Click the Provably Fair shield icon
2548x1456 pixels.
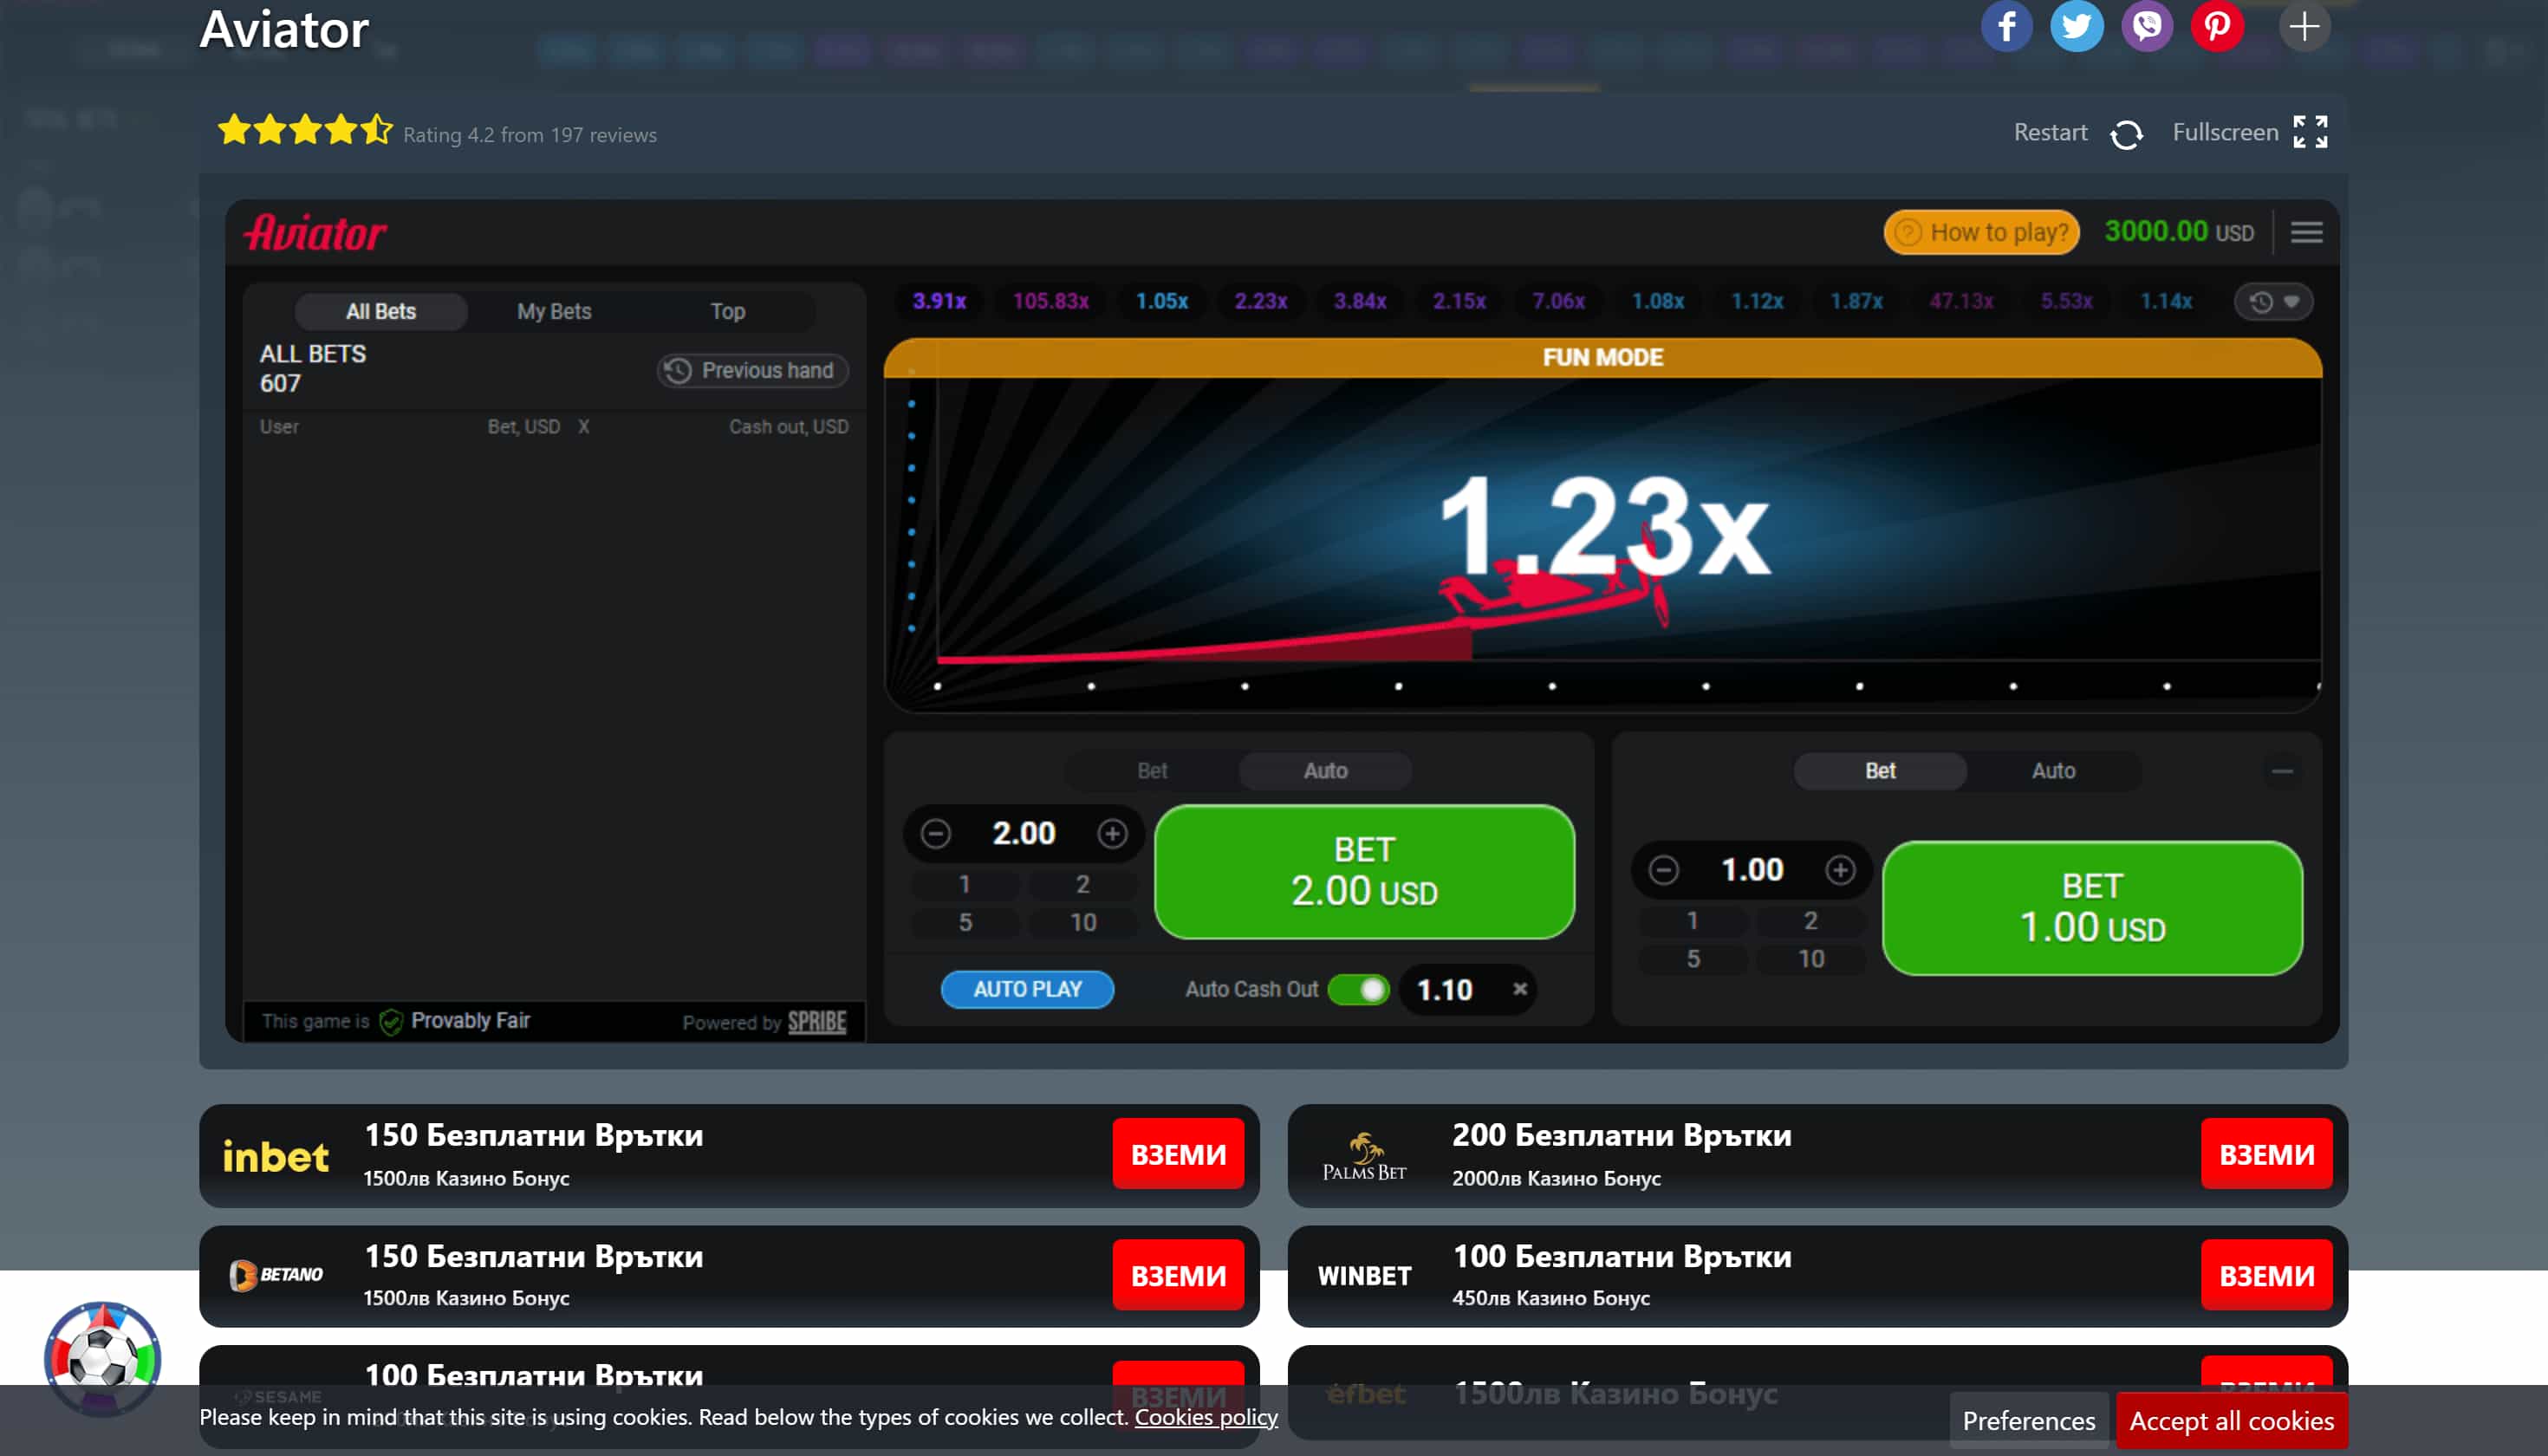point(391,1021)
